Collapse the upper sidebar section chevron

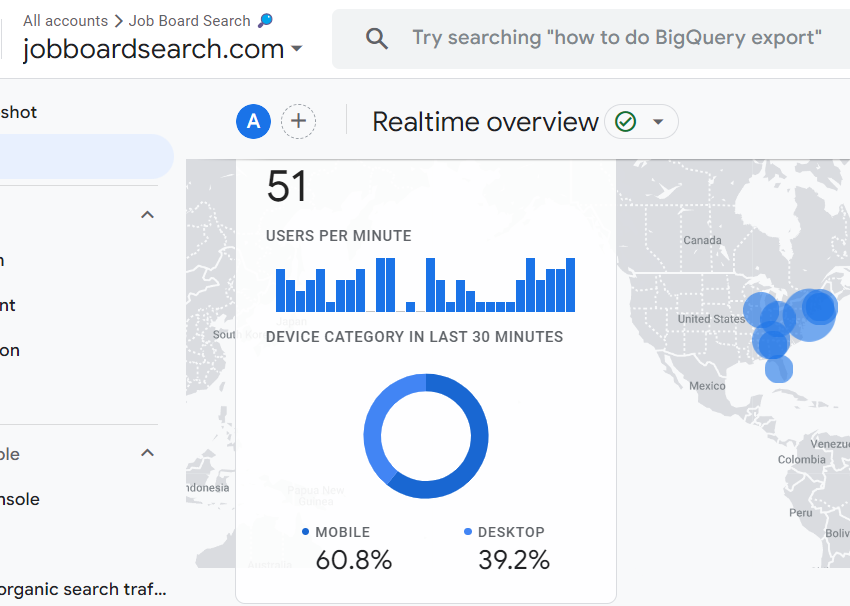pyautogui.click(x=147, y=215)
